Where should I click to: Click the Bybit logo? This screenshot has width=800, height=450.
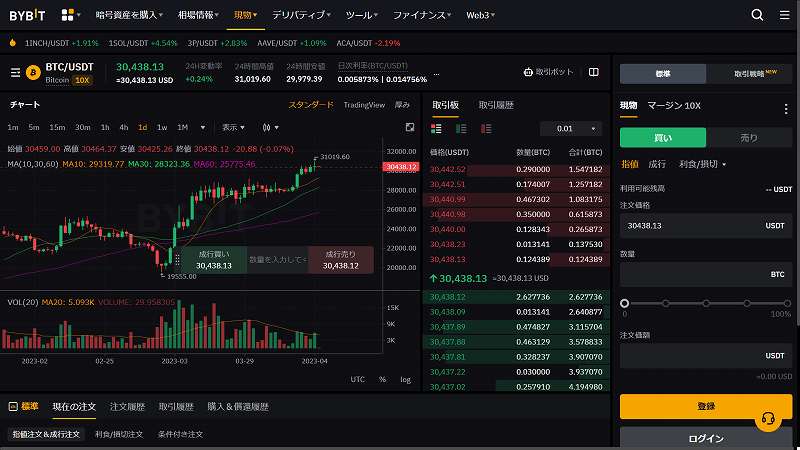(x=27, y=15)
